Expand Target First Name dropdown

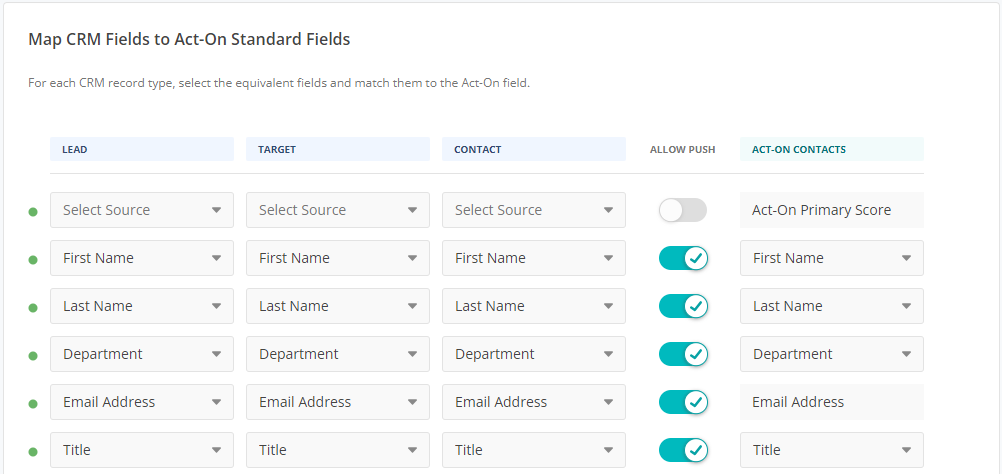pyautogui.click(x=338, y=258)
